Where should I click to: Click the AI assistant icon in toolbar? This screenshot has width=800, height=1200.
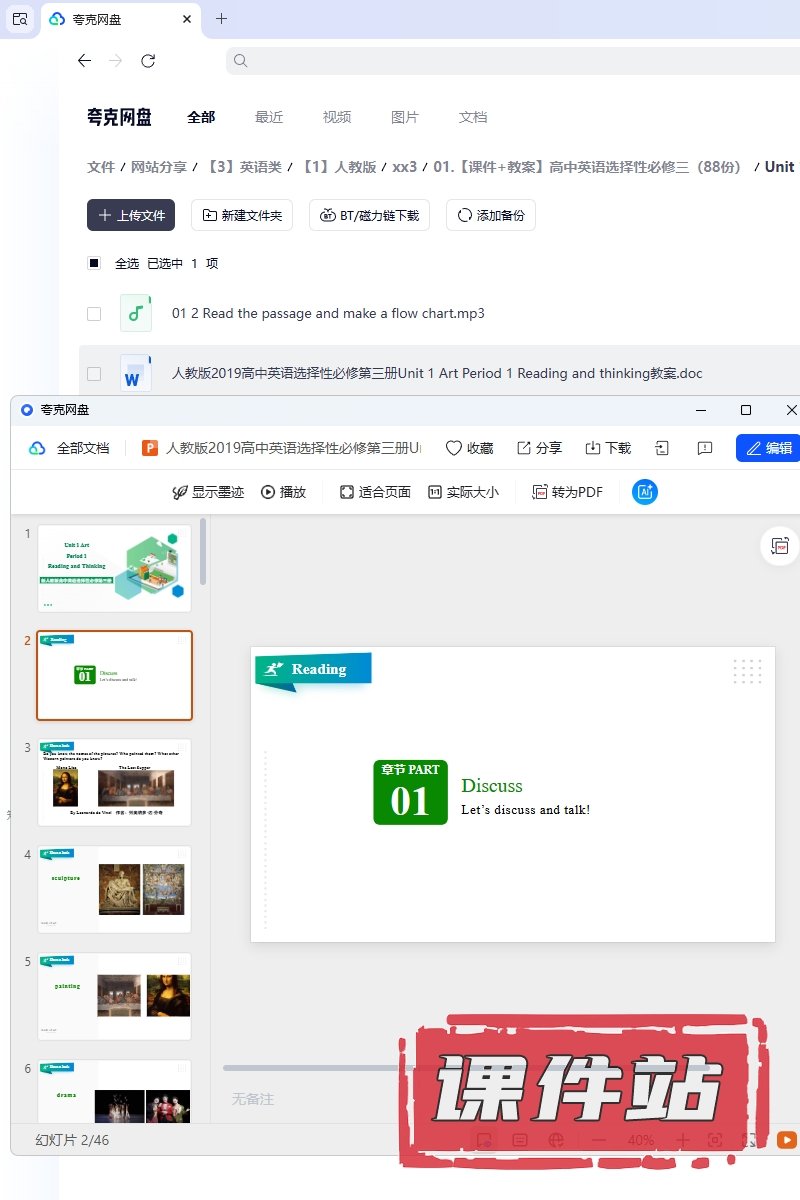(x=645, y=492)
